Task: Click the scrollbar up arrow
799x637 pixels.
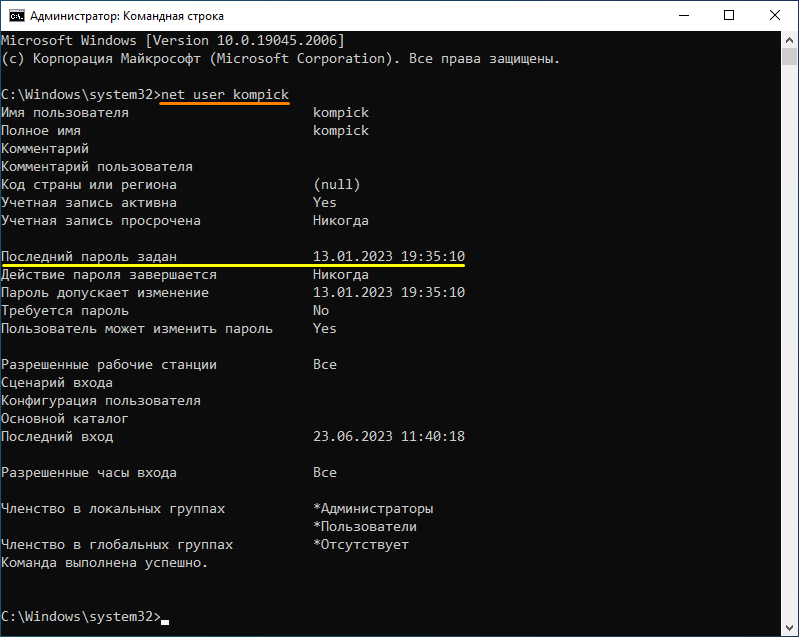Action: pos(789,40)
